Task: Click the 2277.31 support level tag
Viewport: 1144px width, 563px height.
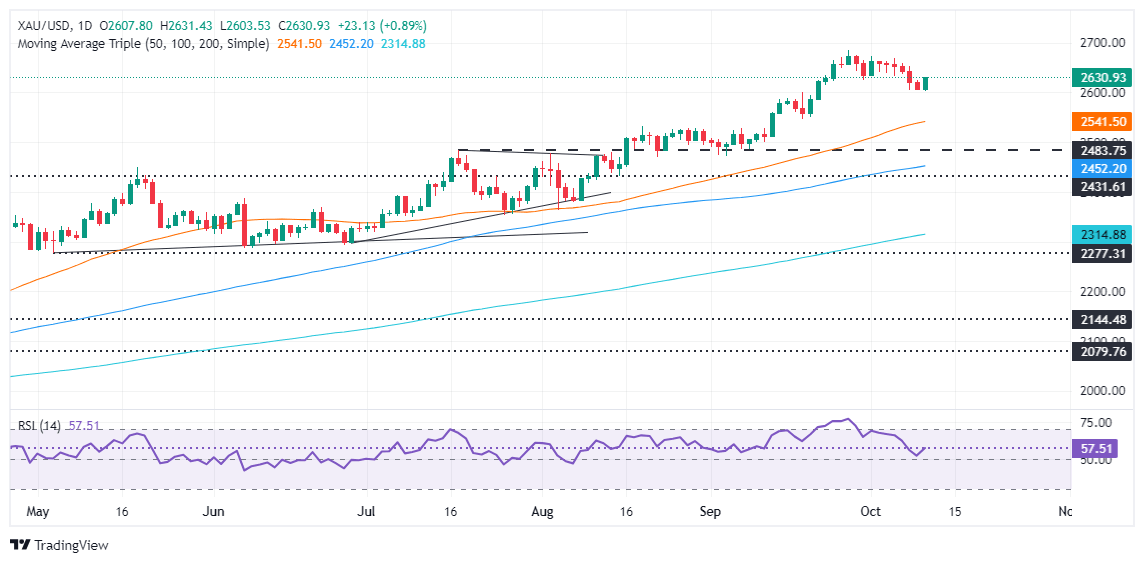Action: (x=1103, y=253)
